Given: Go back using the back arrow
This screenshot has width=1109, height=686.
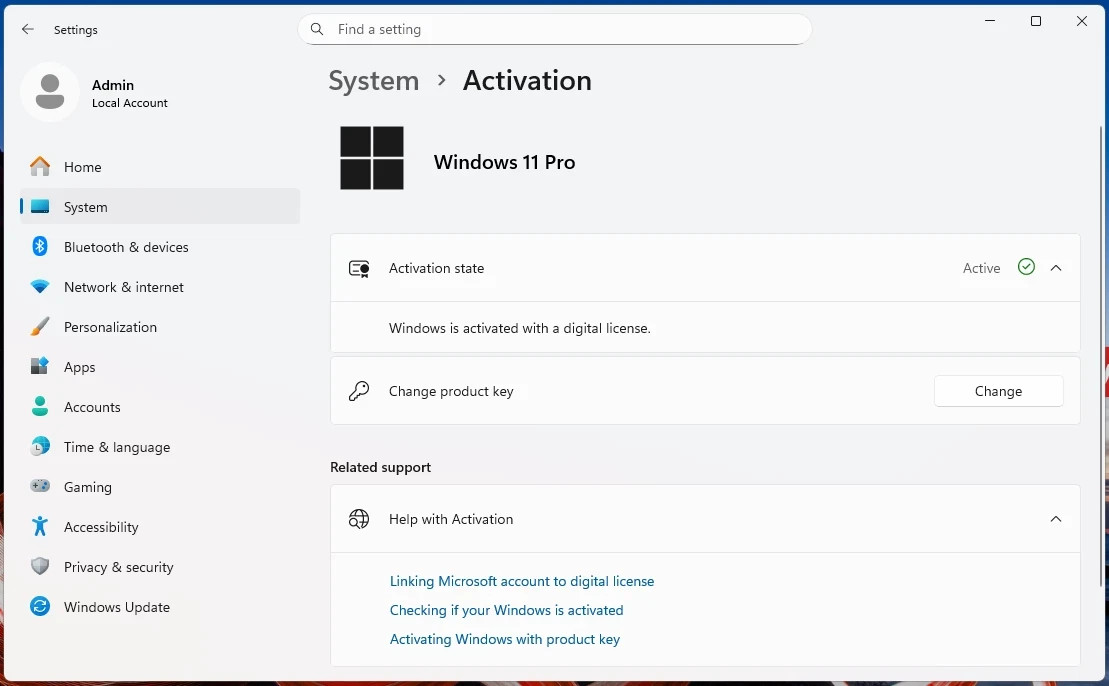Looking at the screenshot, I should click(x=28, y=30).
